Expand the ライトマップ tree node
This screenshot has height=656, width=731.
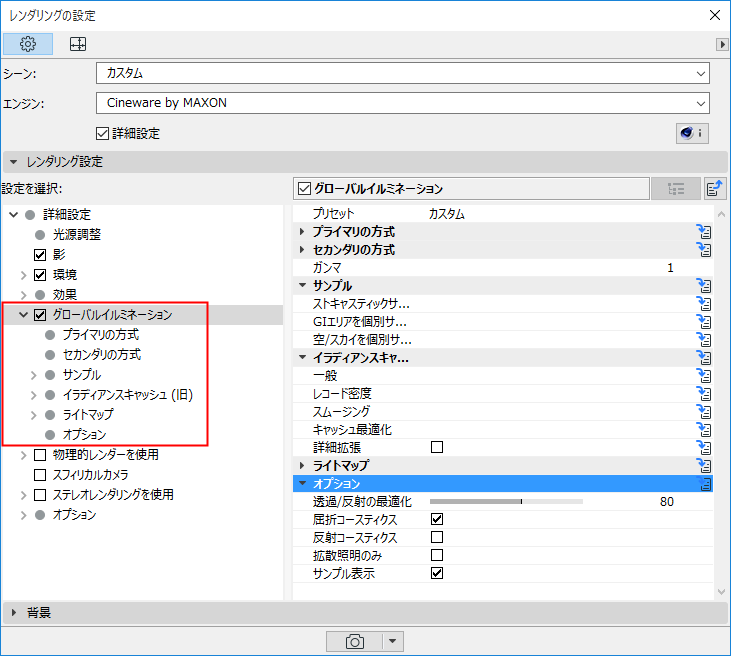point(34,415)
